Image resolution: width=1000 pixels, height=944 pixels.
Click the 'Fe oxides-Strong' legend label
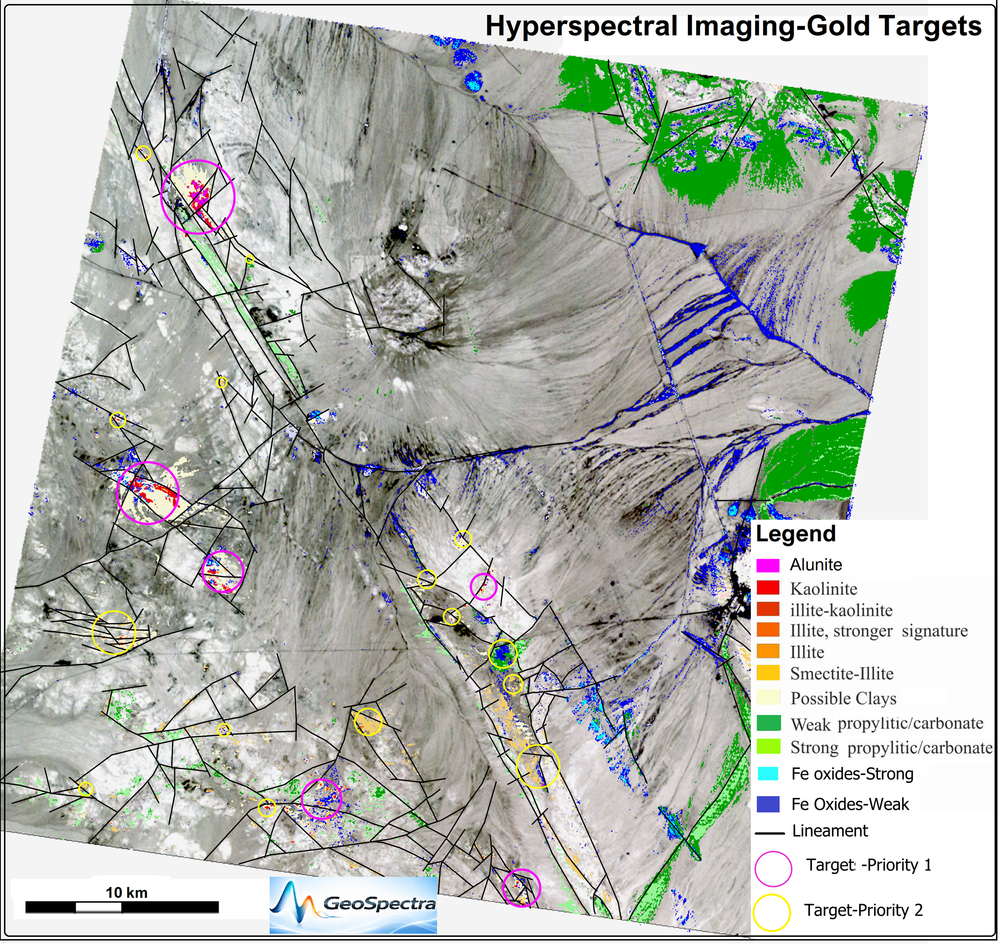852,774
